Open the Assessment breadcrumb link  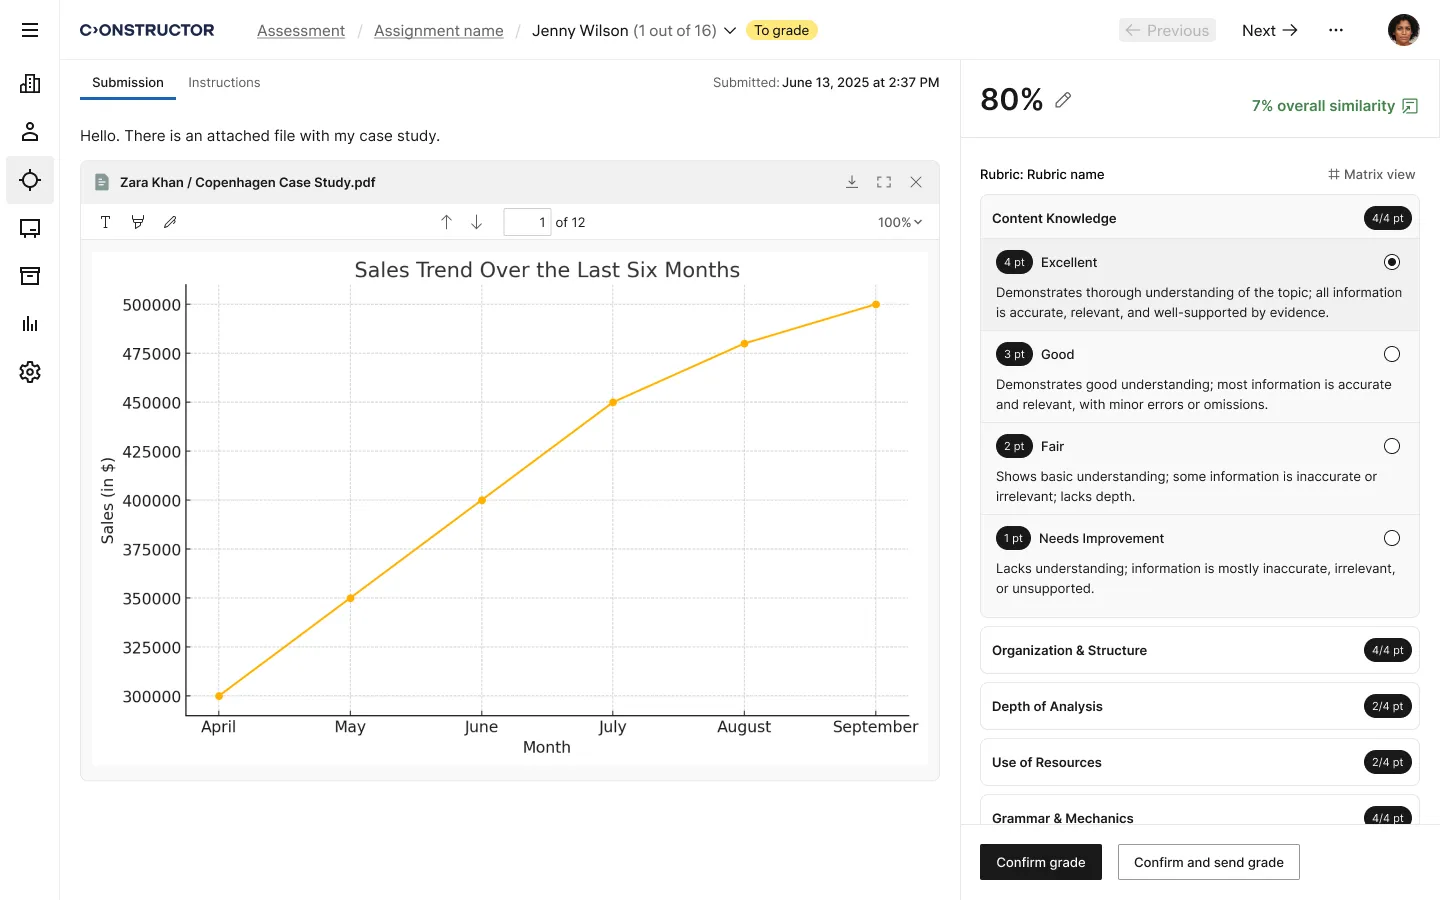coord(301,30)
